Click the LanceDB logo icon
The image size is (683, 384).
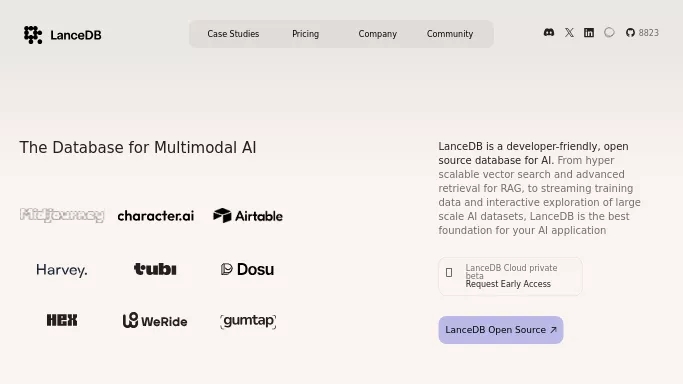(33, 35)
